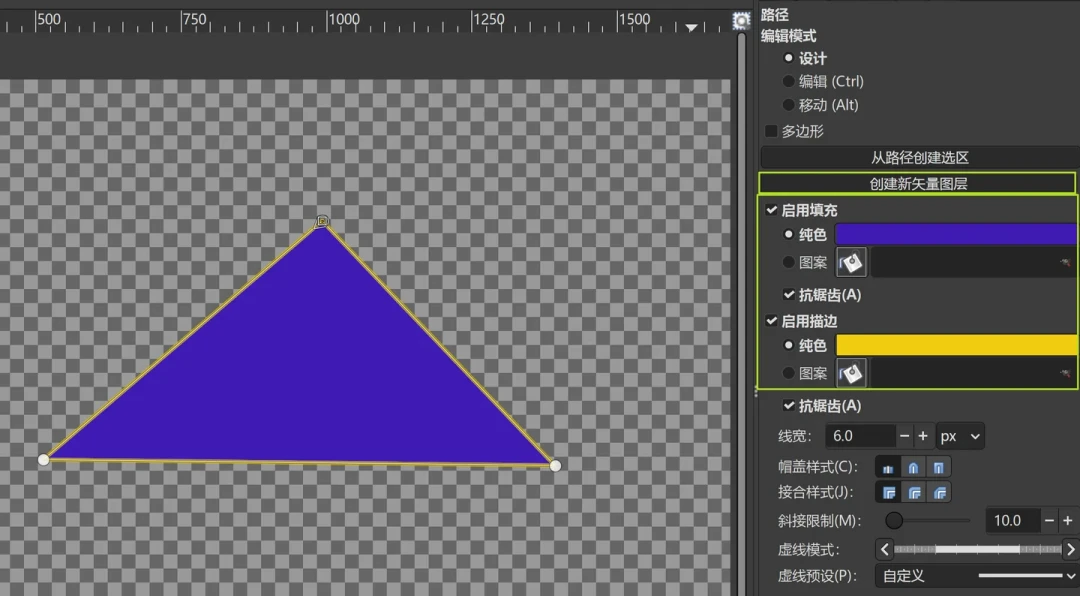Screen dimensions: 1080x596
Task: Select 编辑 (Ctrl) edit mode
Action: (x=823, y=81)
